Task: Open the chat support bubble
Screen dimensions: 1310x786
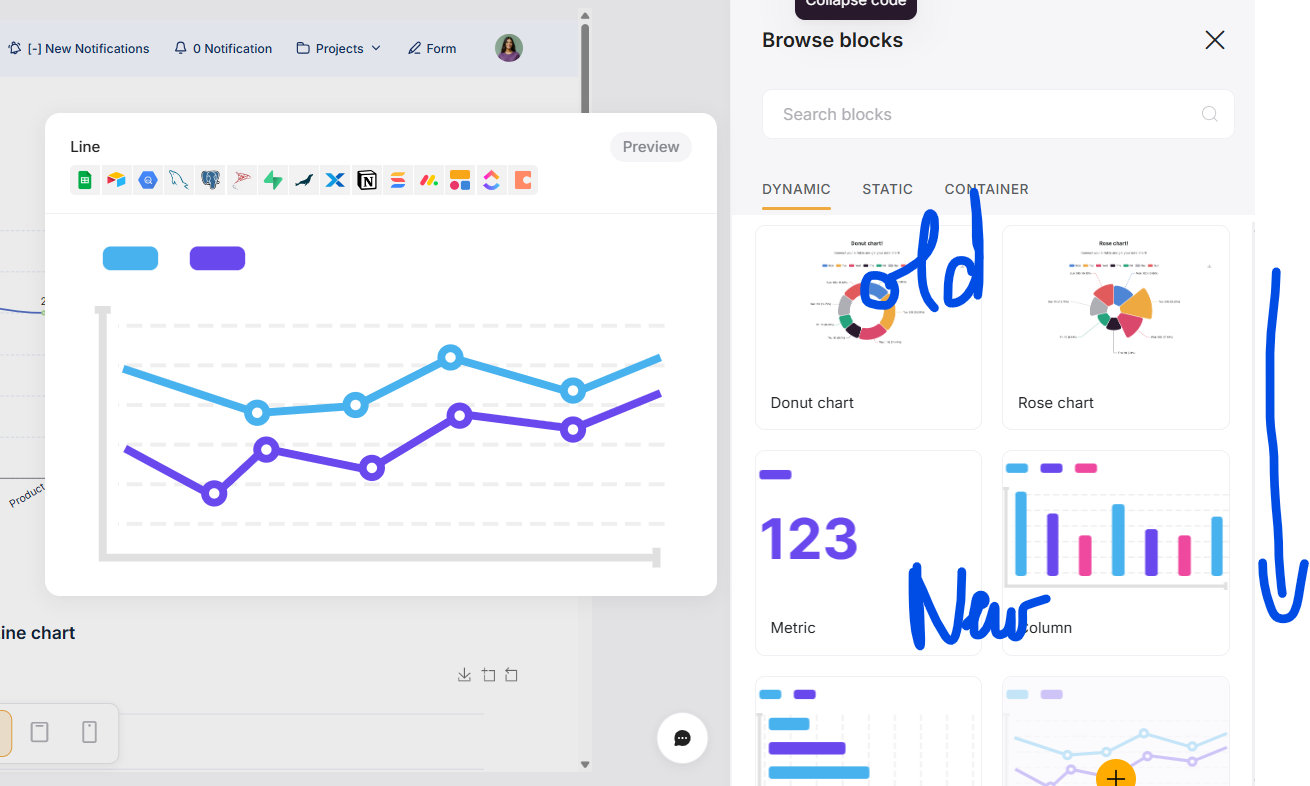Action: tap(682, 738)
